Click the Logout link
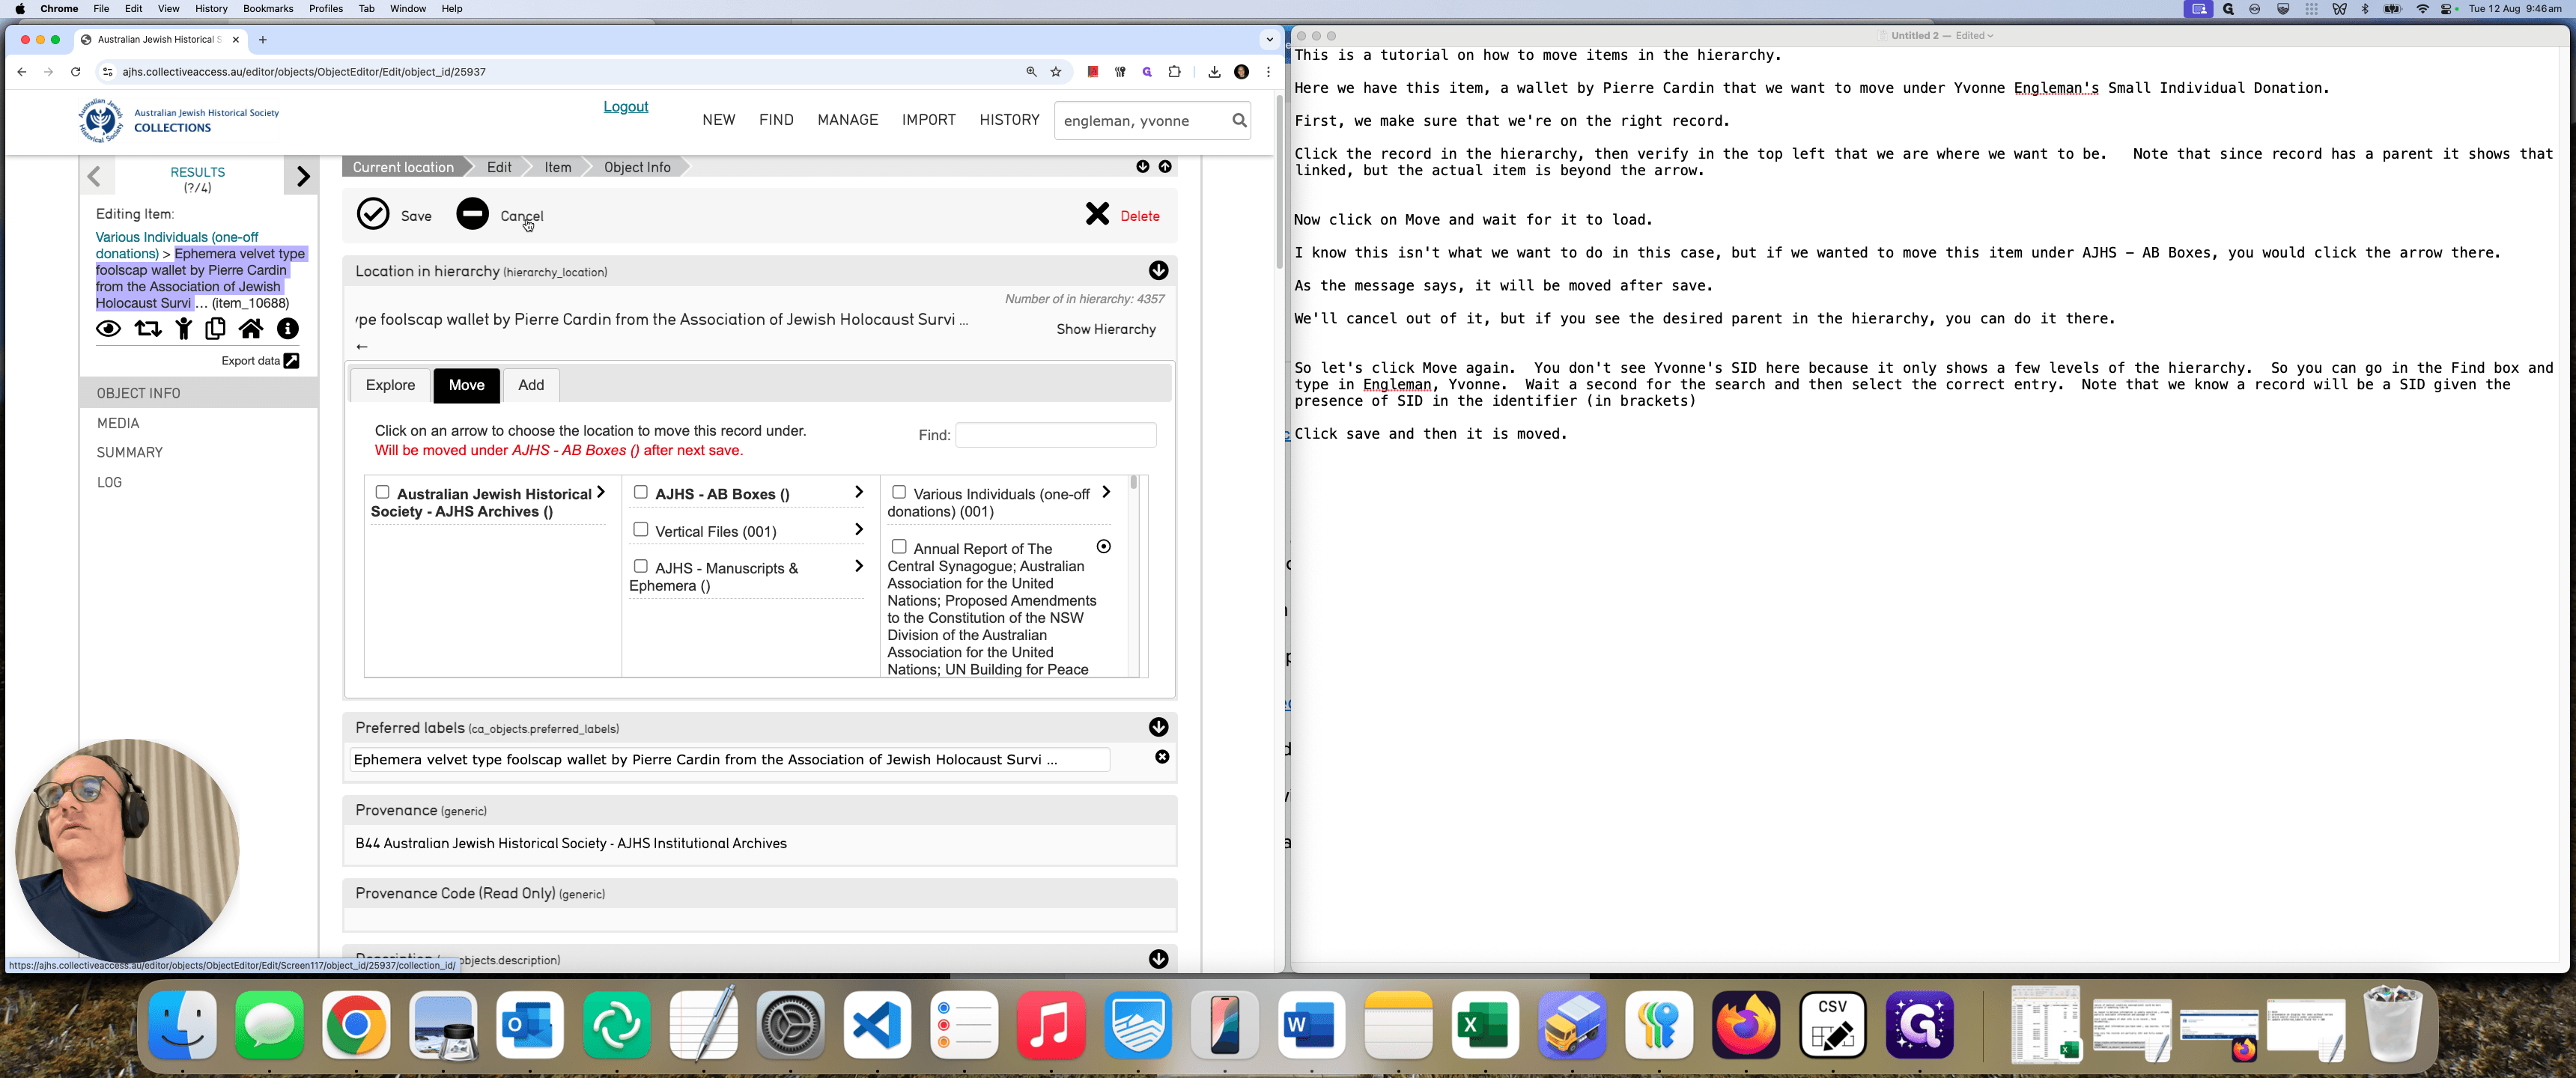This screenshot has height=1078, width=2576. [x=625, y=107]
